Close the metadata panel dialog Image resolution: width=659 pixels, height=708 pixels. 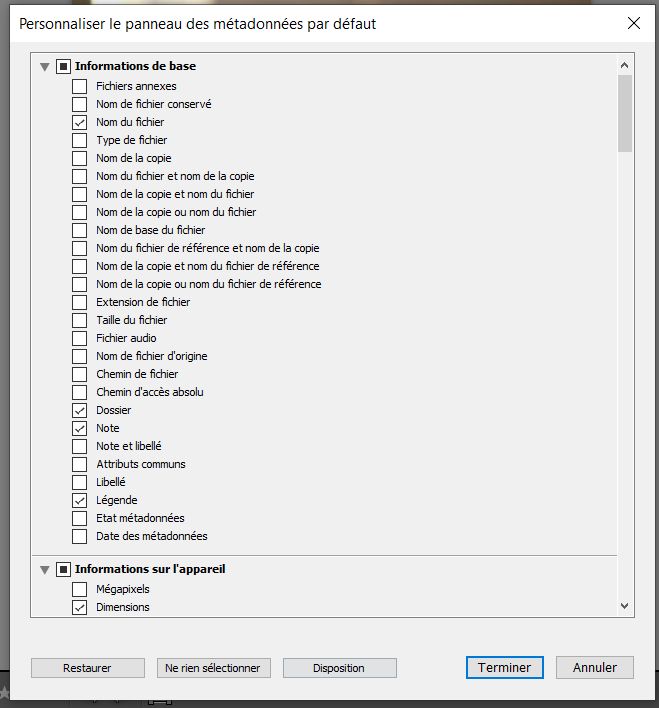click(634, 23)
